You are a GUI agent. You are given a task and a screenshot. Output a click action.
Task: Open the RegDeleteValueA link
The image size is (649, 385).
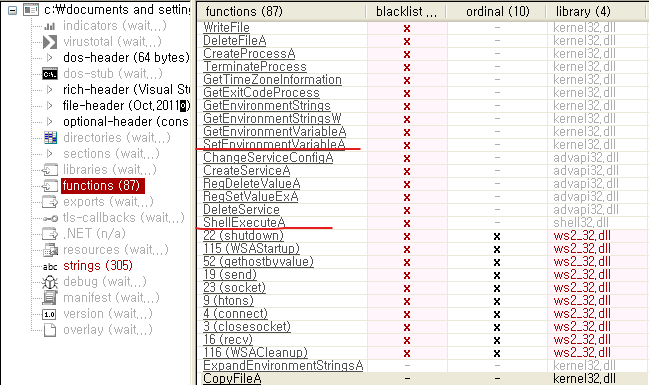coord(252,184)
